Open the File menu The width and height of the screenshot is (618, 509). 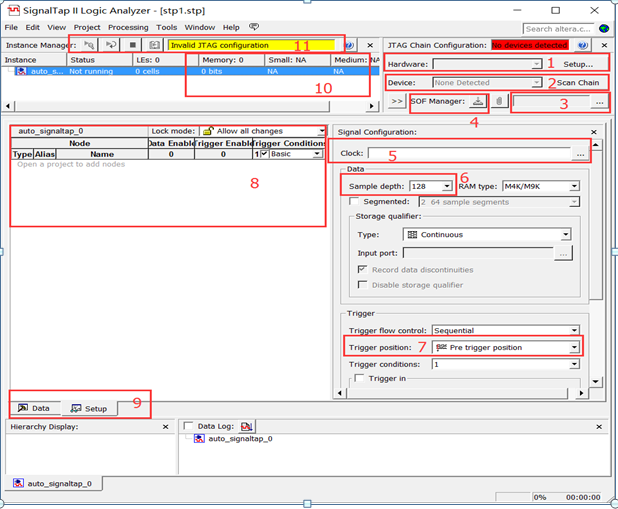[x=11, y=27]
